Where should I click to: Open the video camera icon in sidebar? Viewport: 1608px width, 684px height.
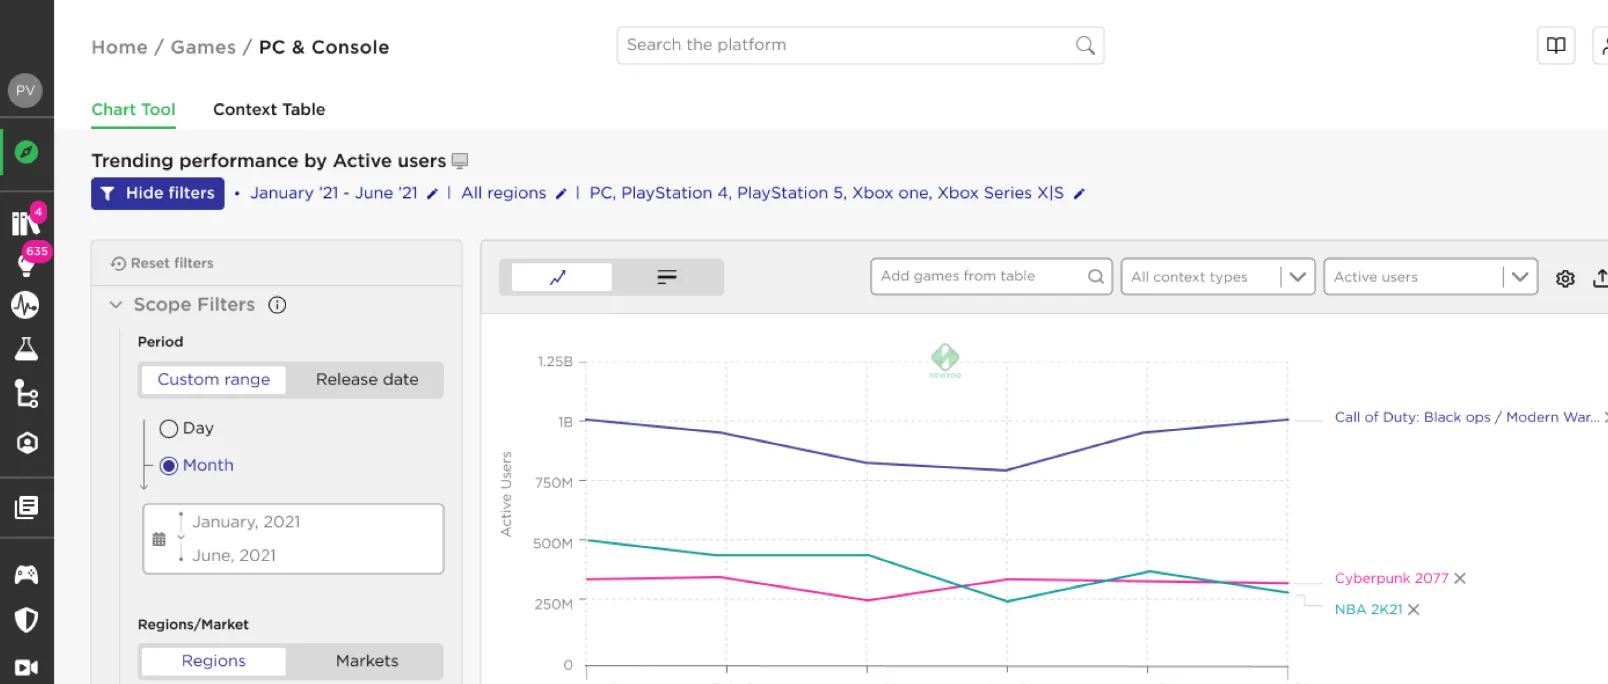(x=26, y=667)
